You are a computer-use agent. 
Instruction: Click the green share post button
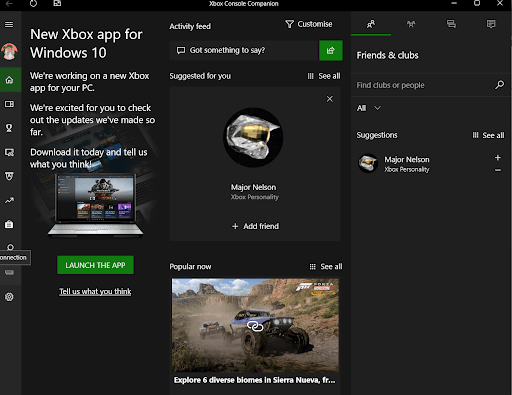(331, 50)
